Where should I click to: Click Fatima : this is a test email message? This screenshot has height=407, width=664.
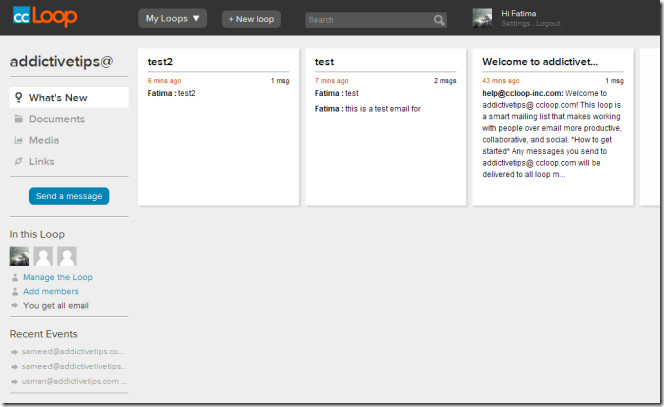point(368,109)
